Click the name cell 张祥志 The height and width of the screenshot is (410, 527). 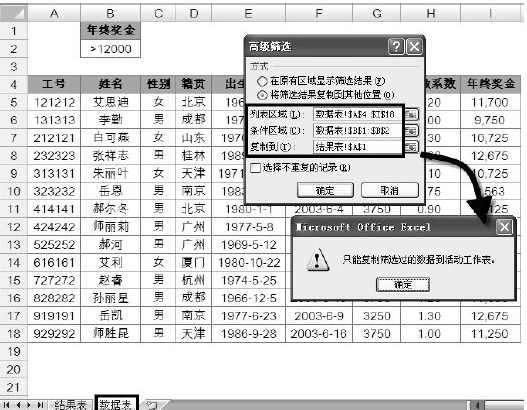point(110,156)
